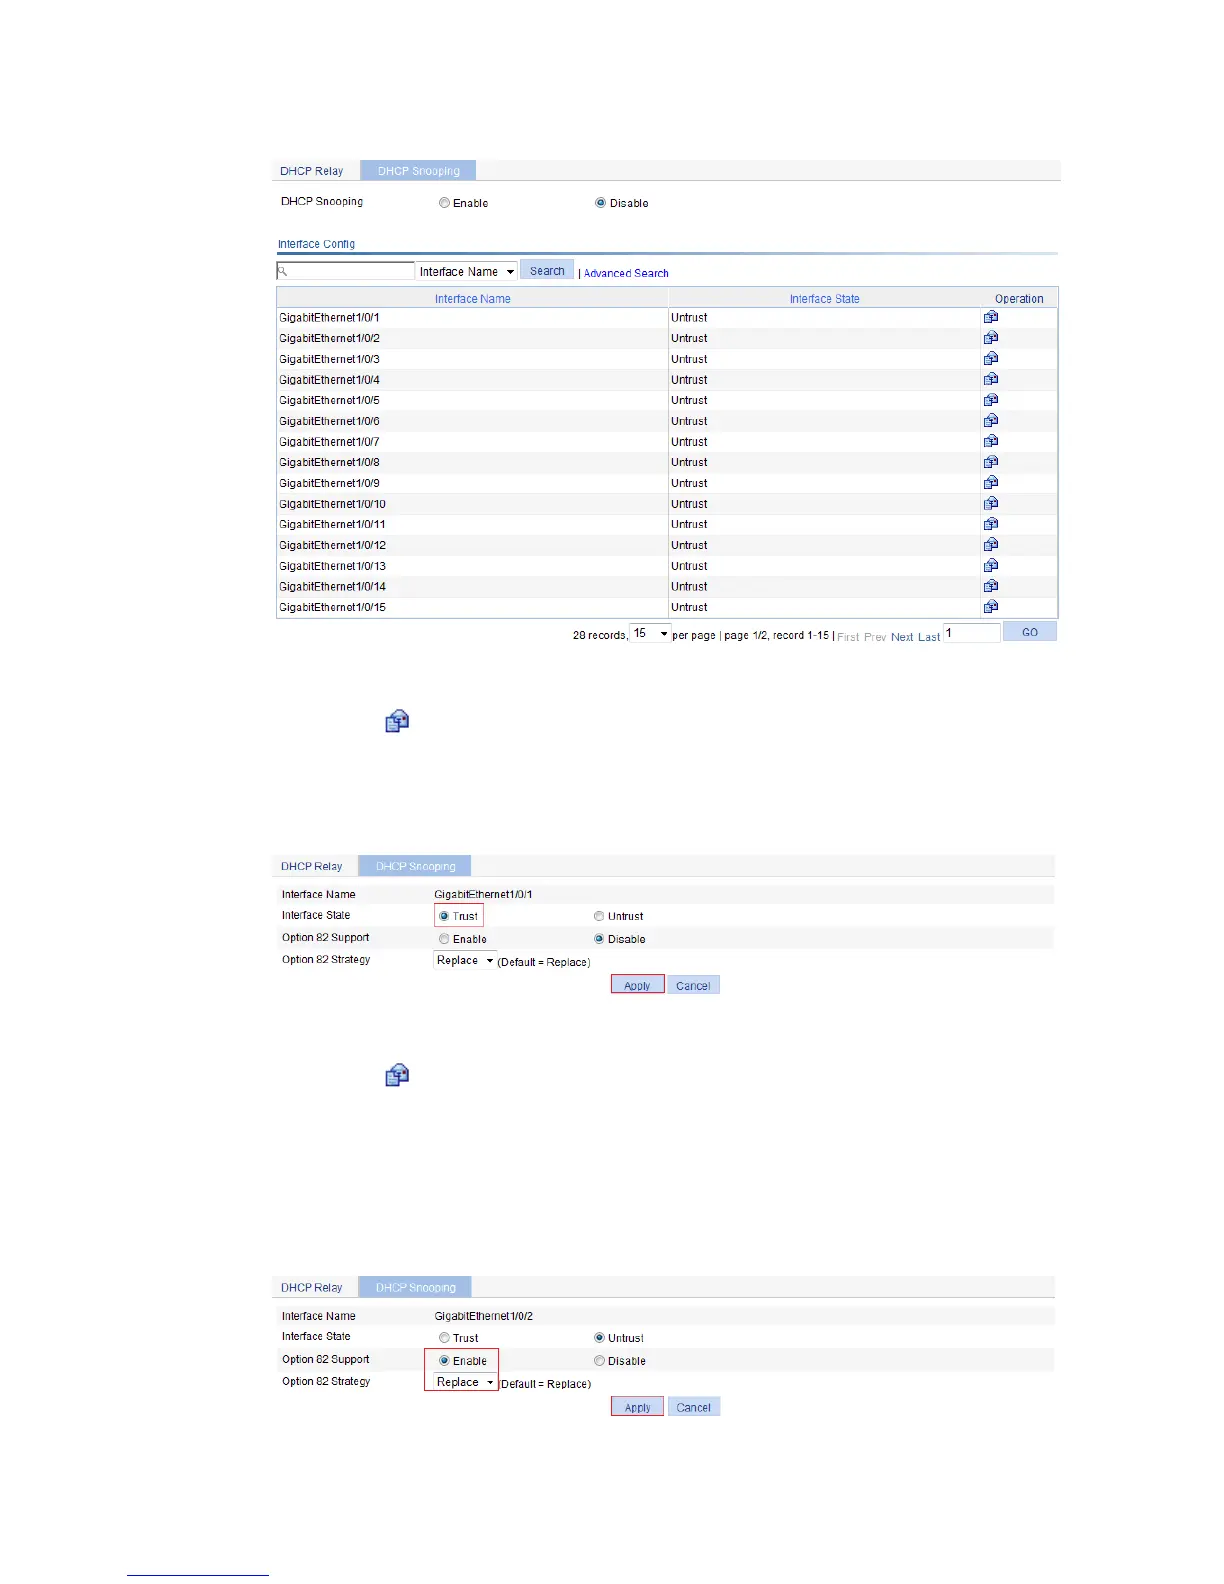Click the Advanced Search link
Screen dimensions: 1224x1584
click(x=626, y=273)
